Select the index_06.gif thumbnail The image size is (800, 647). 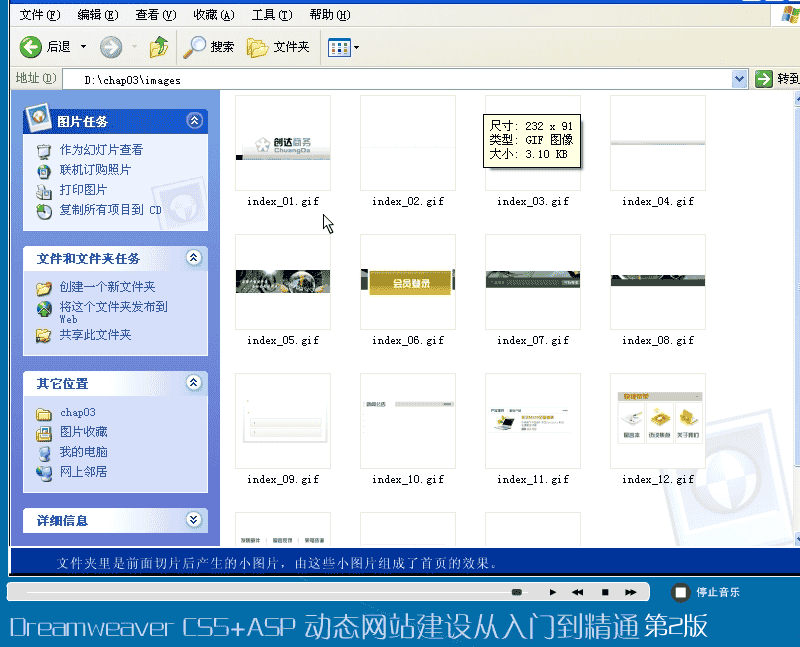pyautogui.click(x=408, y=282)
